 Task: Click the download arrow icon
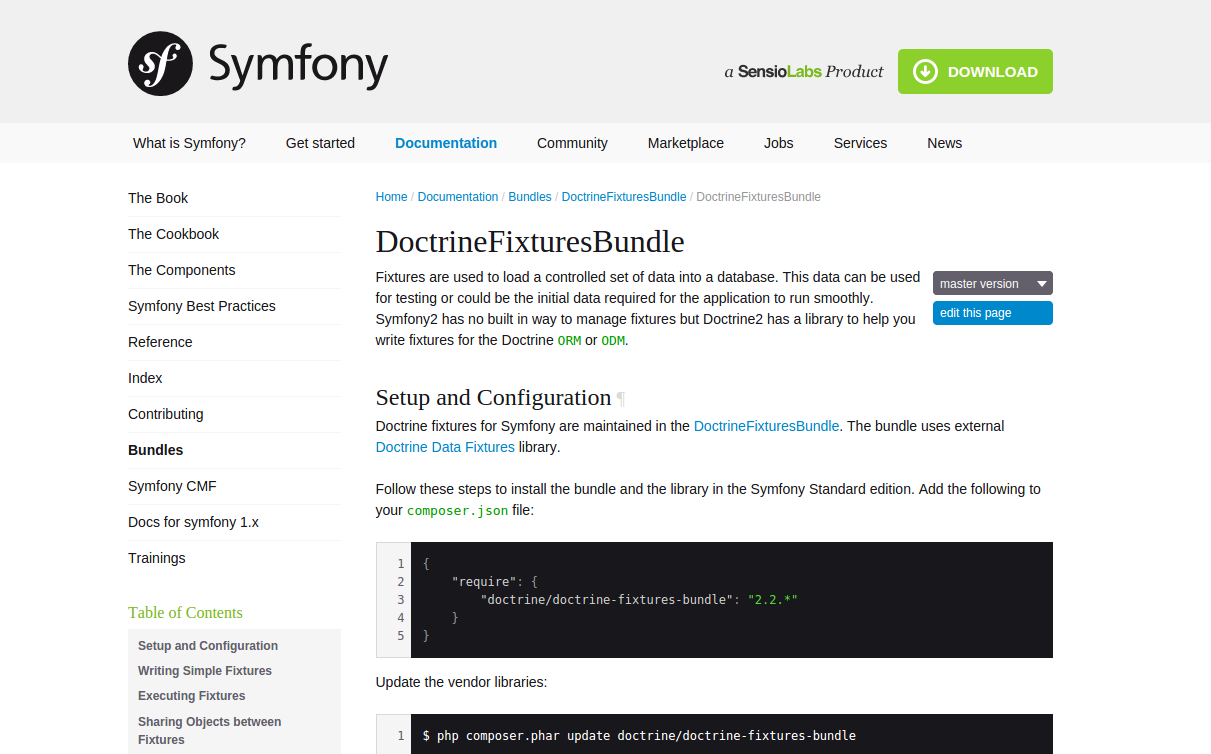925,72
